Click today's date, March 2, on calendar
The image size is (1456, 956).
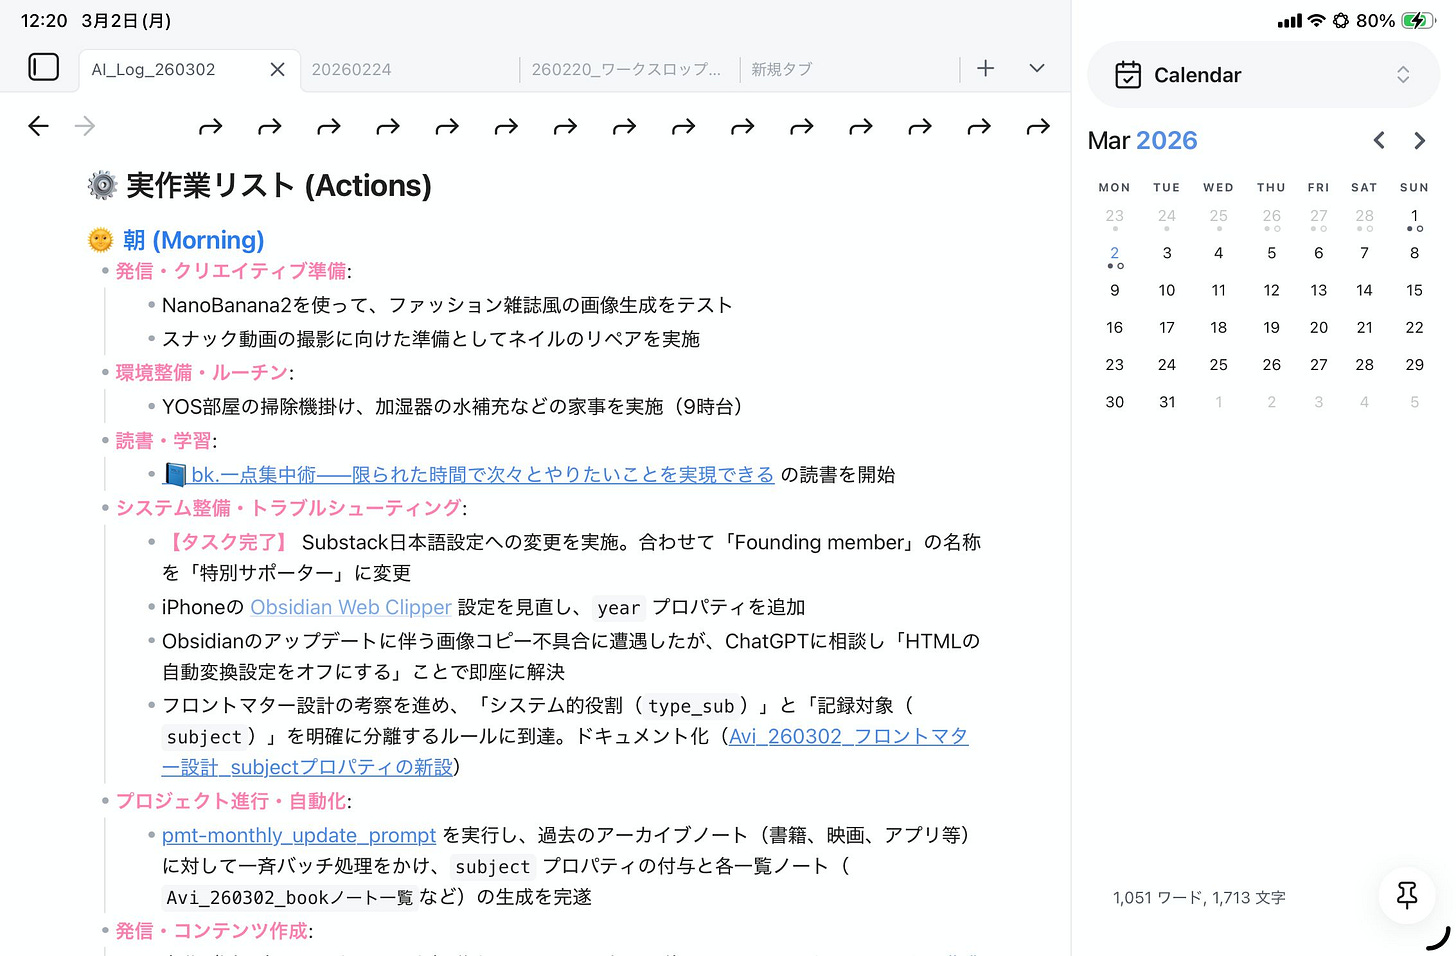point(1114,252)
